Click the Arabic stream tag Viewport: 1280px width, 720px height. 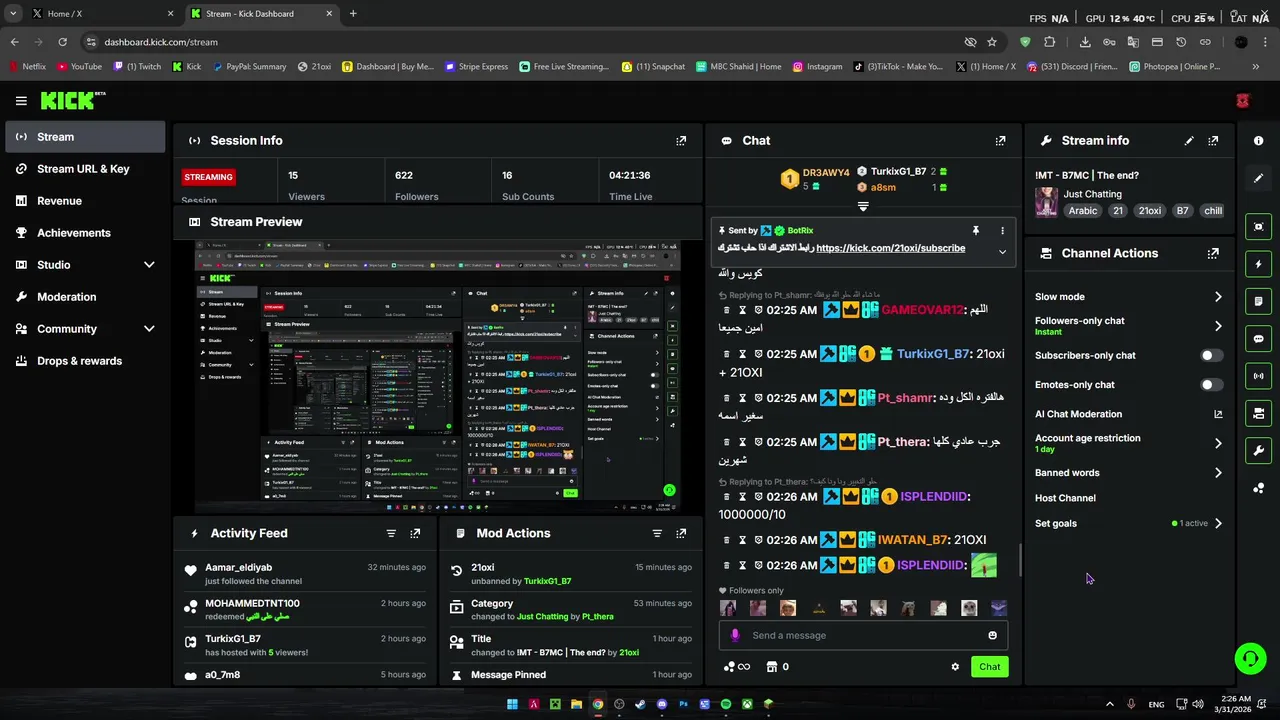1082,211
